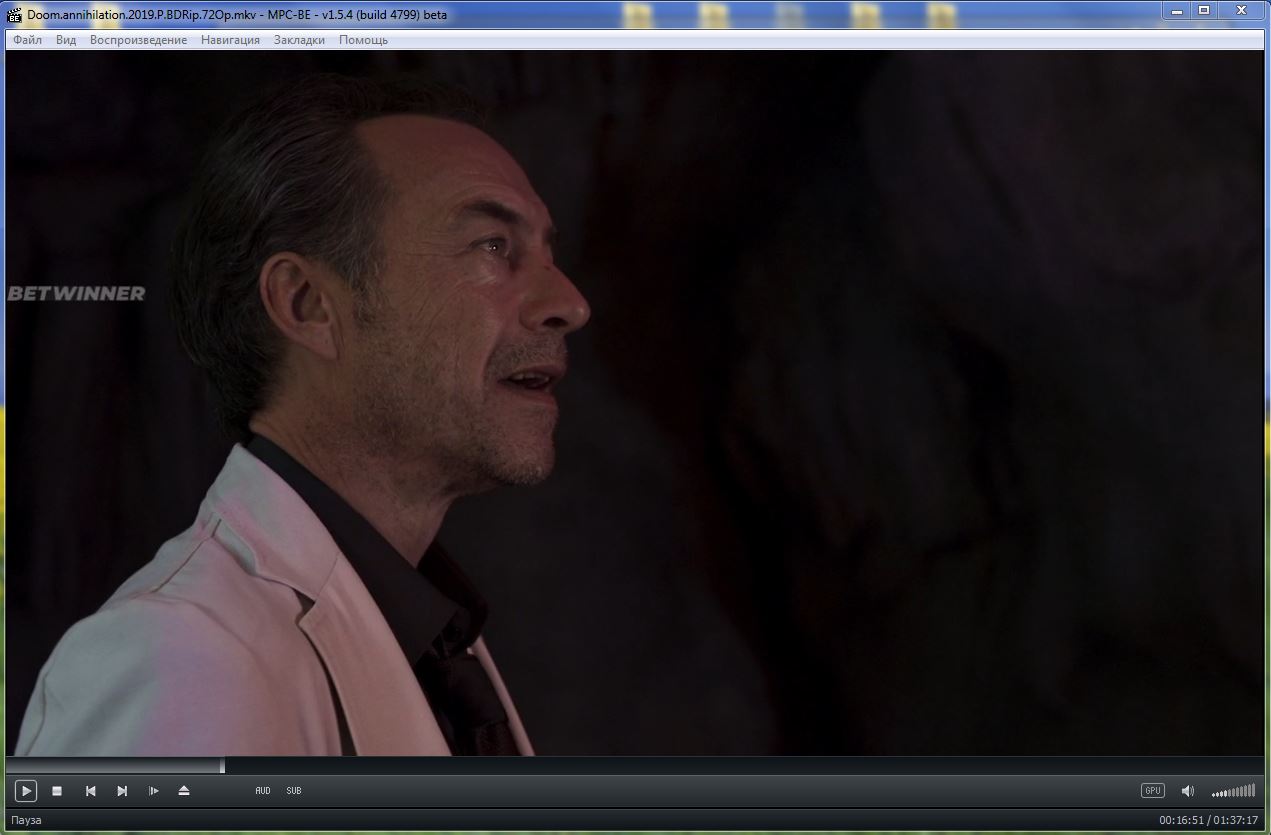
Task: Resume playback with the Play button
Action: tap(26, 791)
